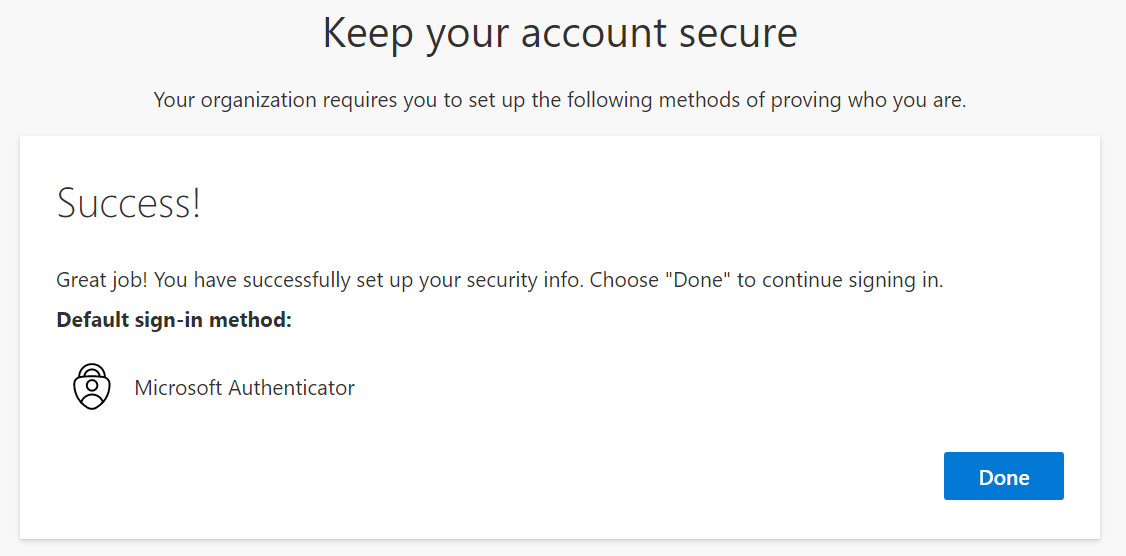Screen dimensions: 1126x556
Task: Click "continue signing in" phrase
Action: (851, 280)
